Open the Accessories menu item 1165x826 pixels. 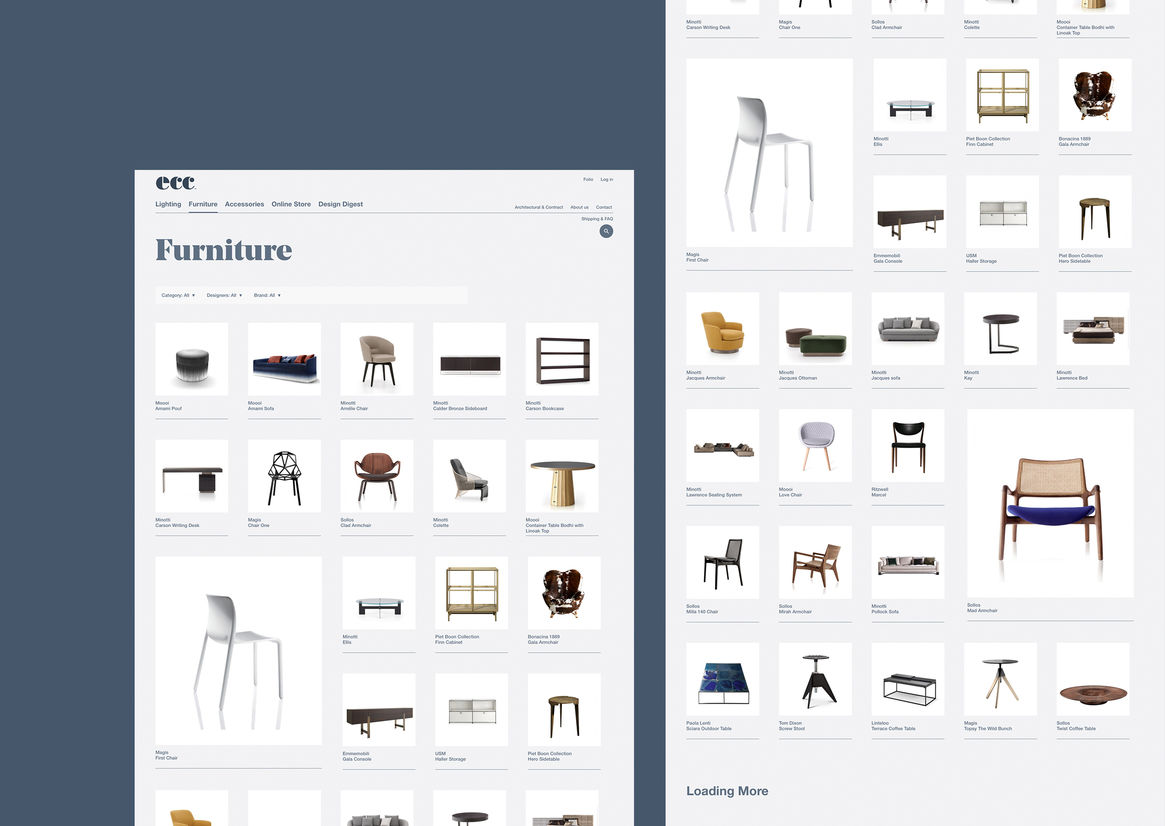pyautogui.click(x=244, y=204)
